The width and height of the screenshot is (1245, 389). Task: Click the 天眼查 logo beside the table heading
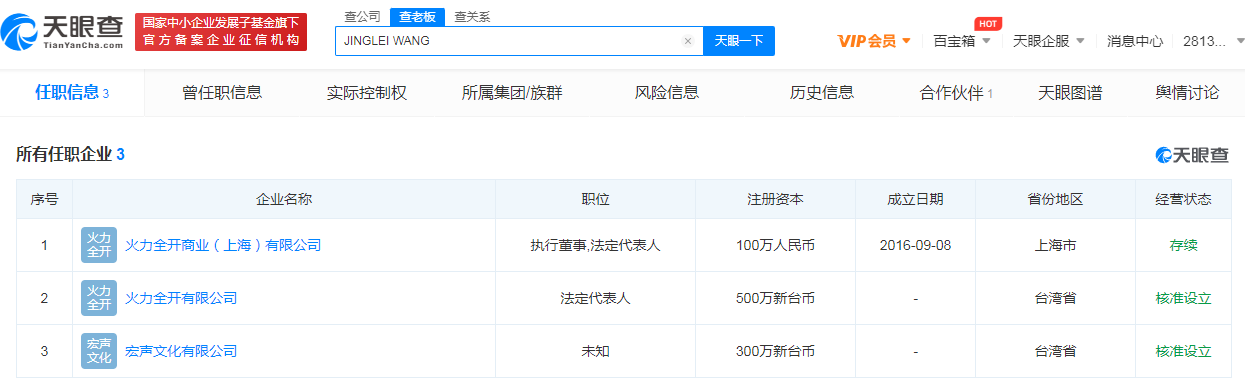point(1192,155)
